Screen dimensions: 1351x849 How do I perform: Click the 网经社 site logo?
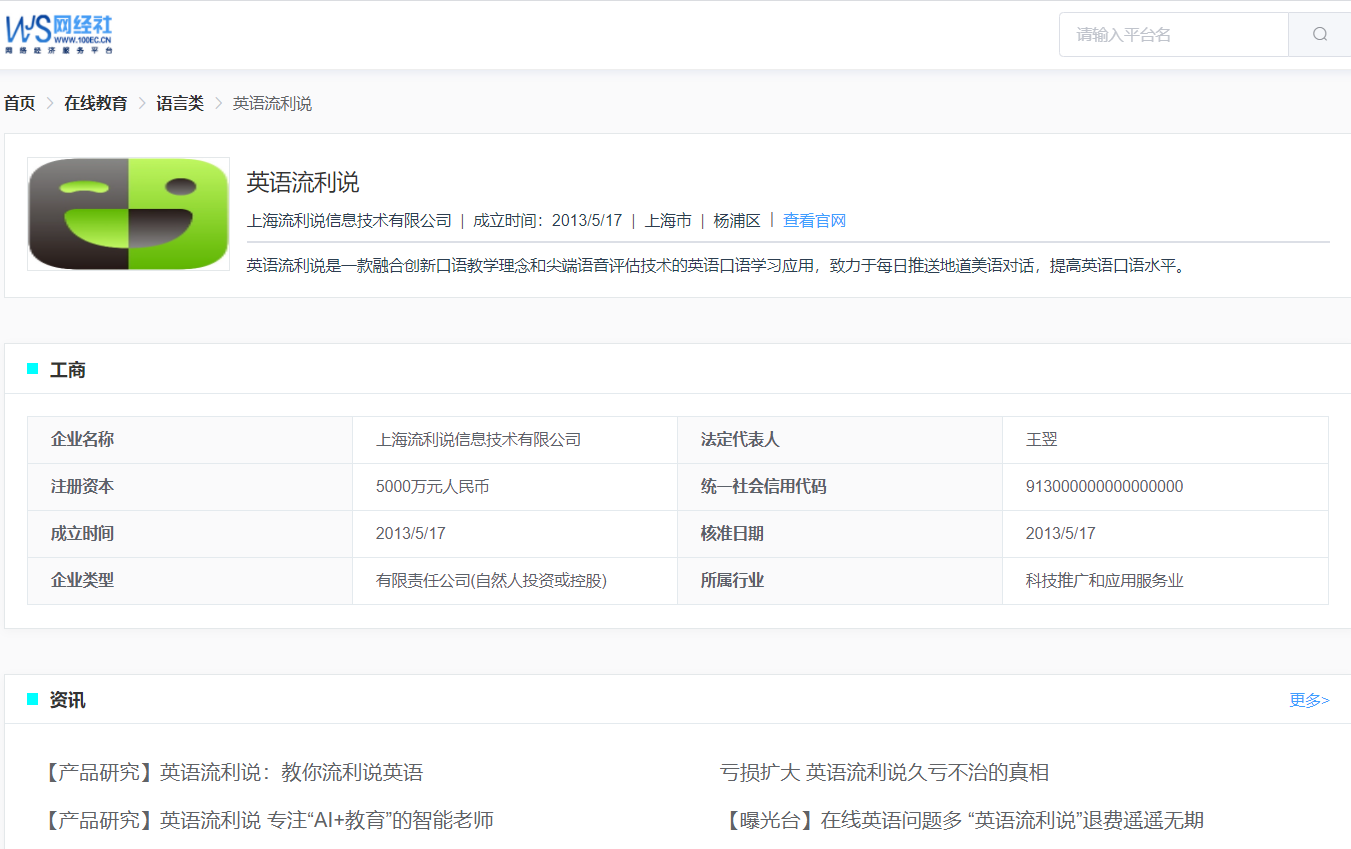tap(59, 34)
